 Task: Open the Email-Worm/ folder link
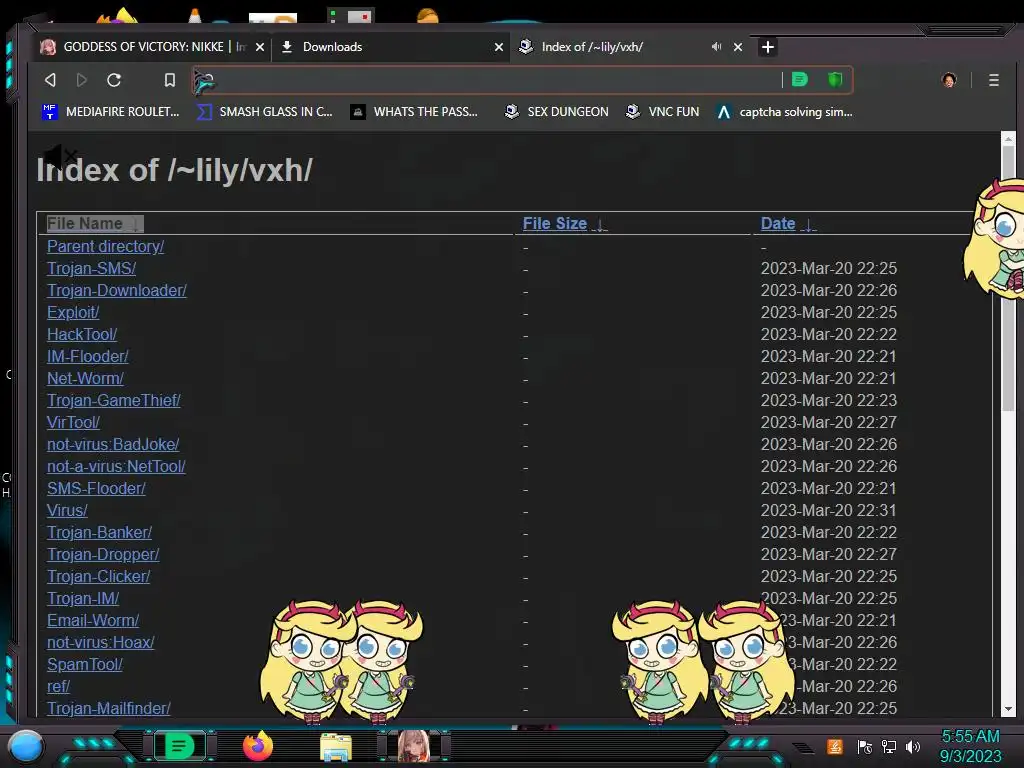93,620
